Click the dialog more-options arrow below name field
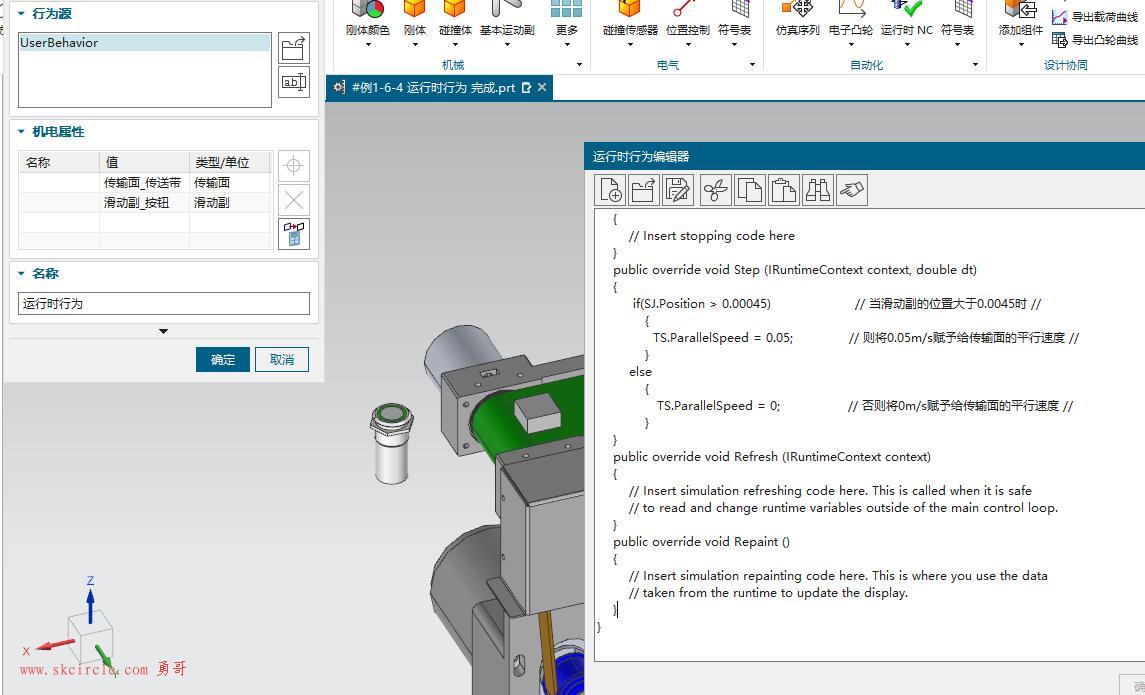The image size is (1145, 695). (164, 331)
